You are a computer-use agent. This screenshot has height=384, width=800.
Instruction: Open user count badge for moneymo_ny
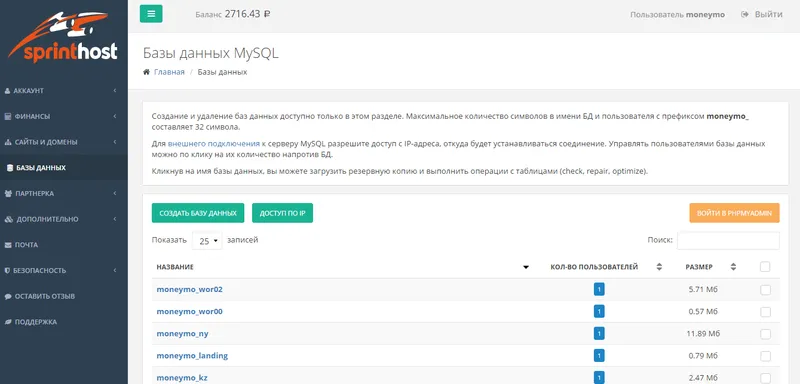pos(599,334)
